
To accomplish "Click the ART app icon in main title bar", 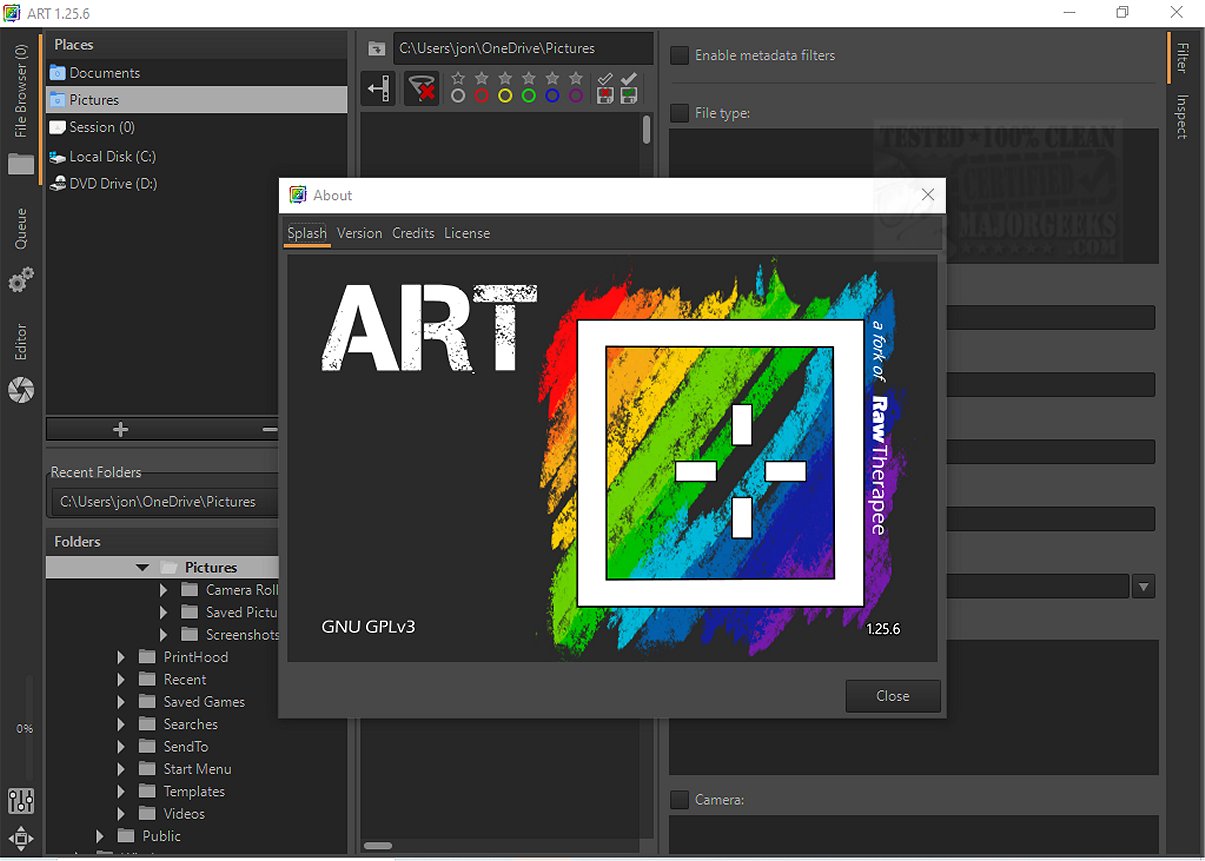I will click(x=12, y=13).
